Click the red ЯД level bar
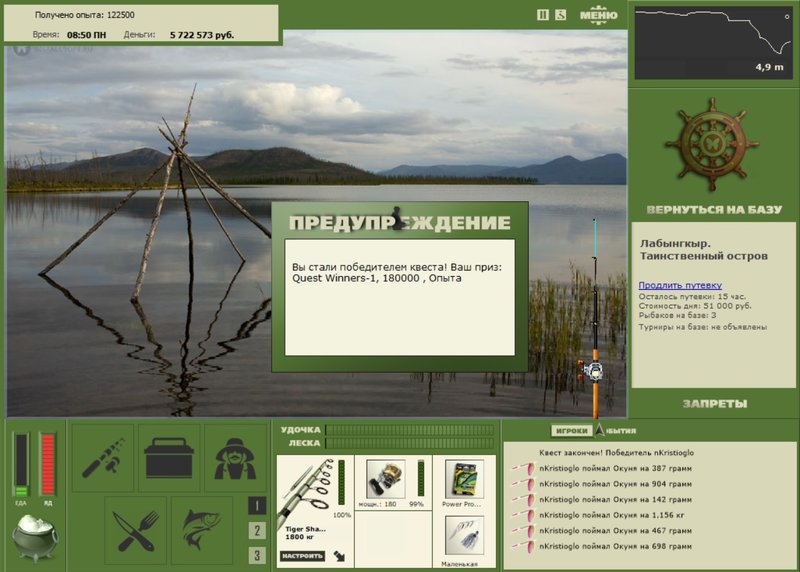 click(x=47, y=464)
